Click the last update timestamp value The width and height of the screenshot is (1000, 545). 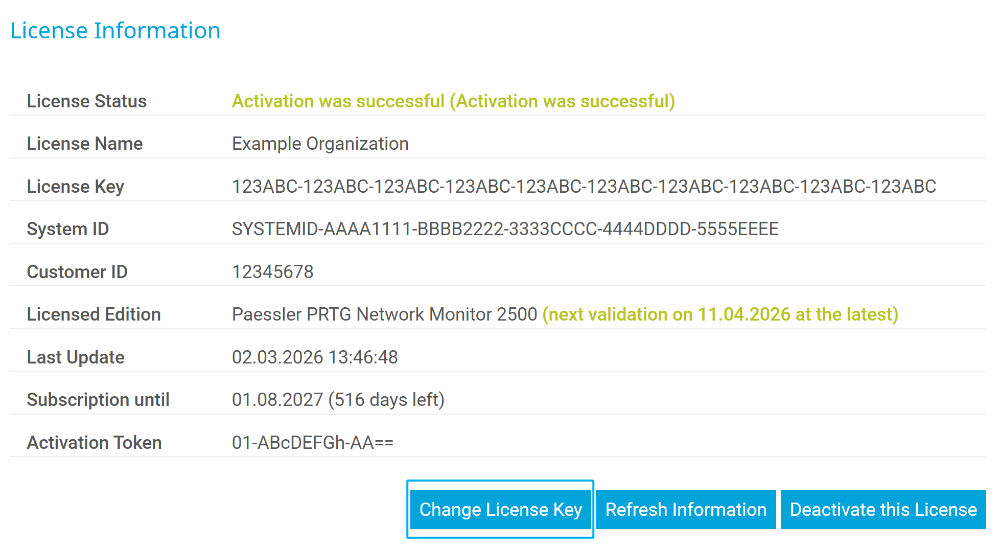(315, 357)
